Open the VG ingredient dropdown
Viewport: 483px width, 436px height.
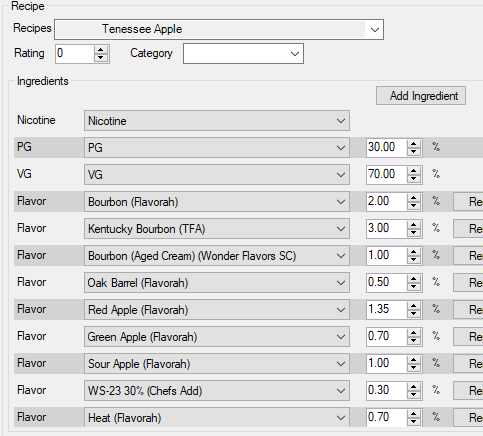pos(217,174)
